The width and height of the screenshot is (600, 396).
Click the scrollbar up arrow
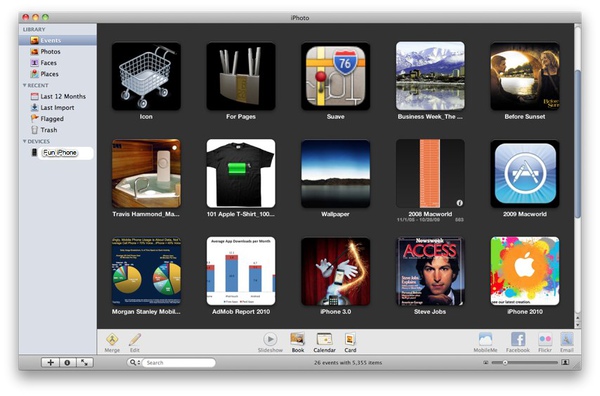coord(578,318)
